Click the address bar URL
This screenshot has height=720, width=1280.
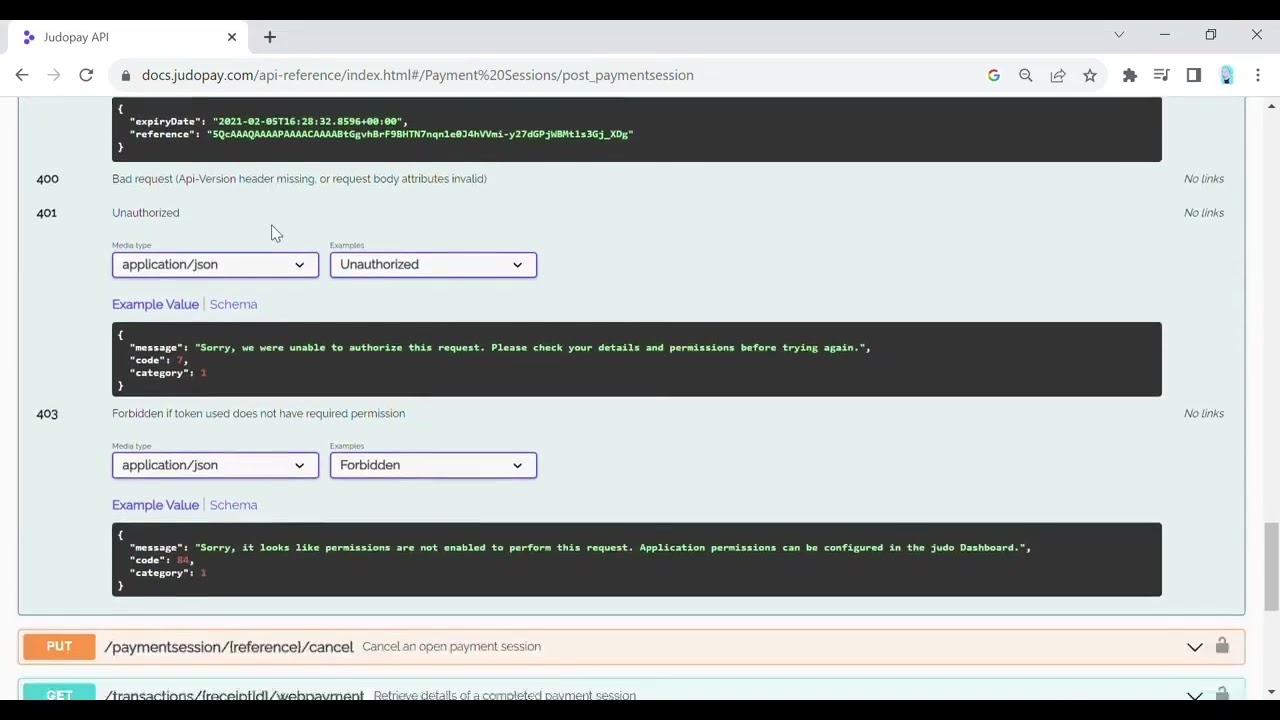(x=417, y=75)
